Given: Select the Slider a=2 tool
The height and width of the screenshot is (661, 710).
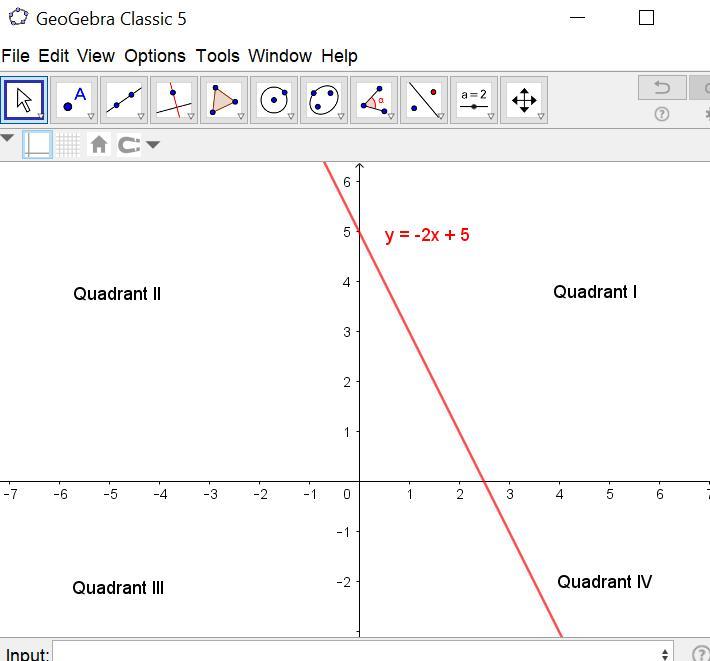Looking at the screenshot, I should (474, 100).
